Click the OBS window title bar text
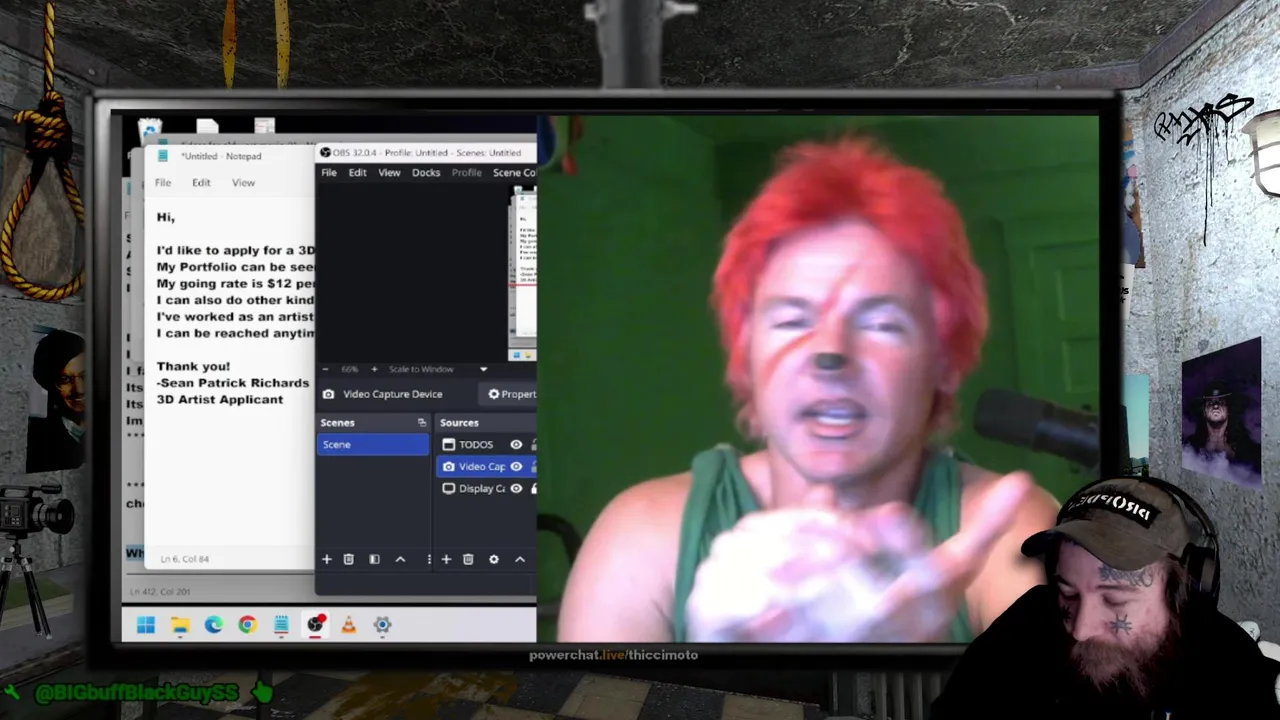 427,153
